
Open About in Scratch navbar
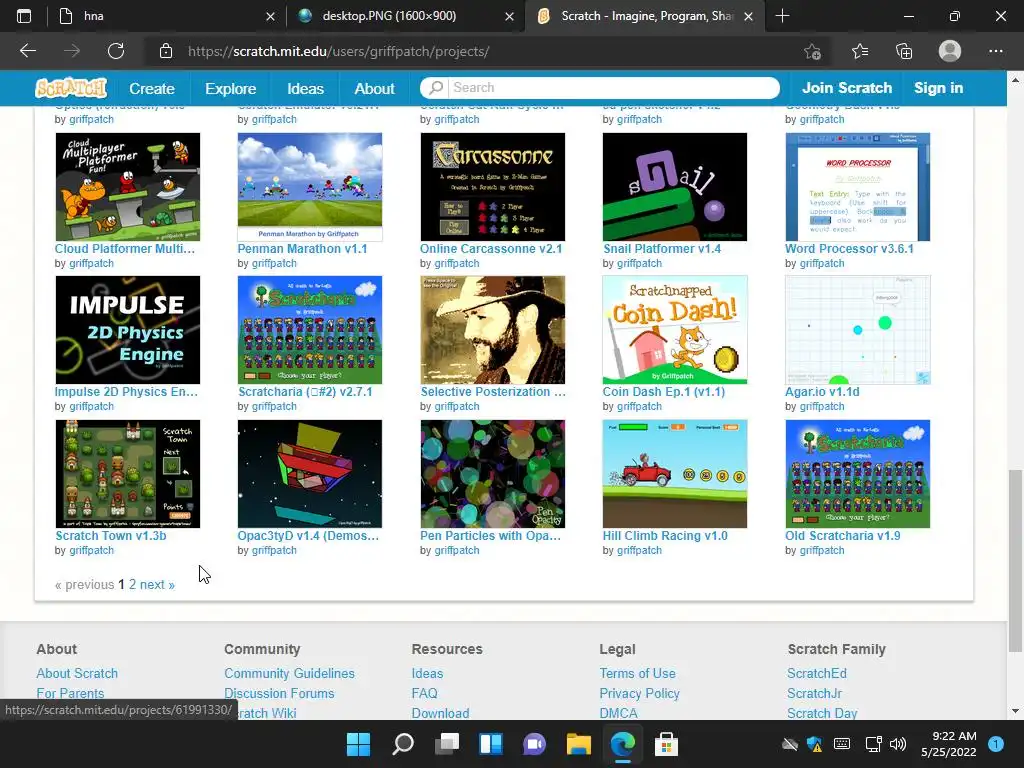(x=374, y=88)
